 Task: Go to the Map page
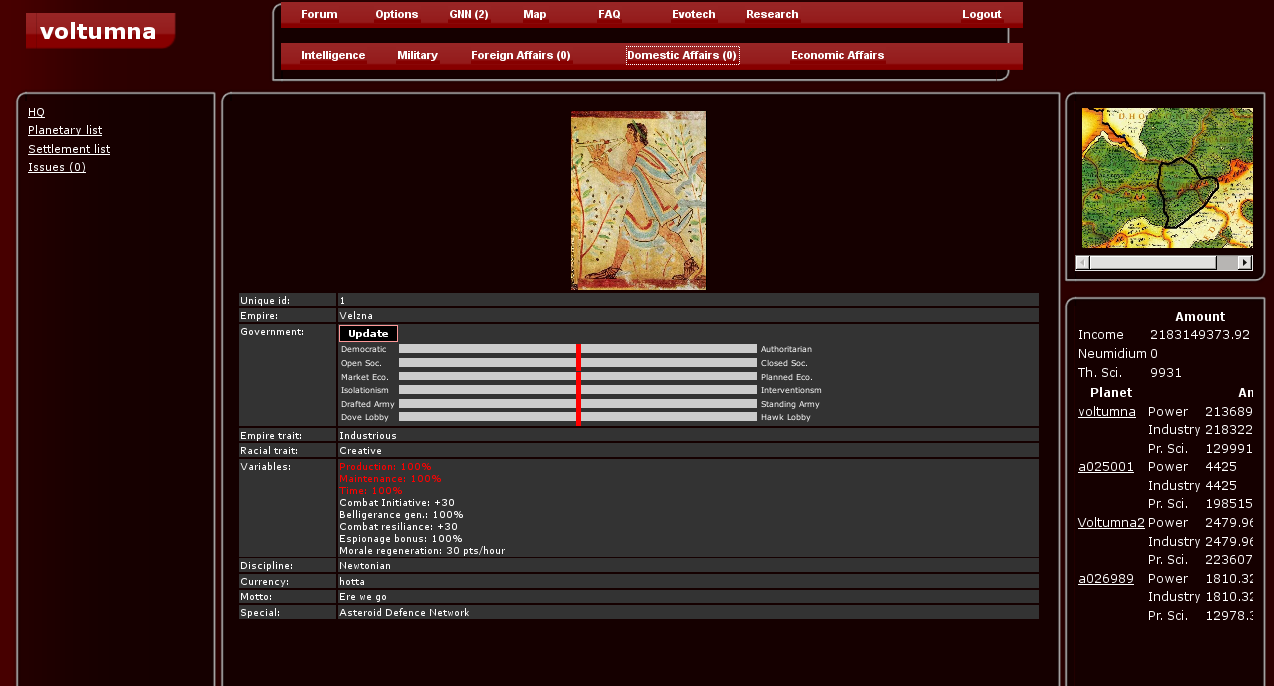534,14
